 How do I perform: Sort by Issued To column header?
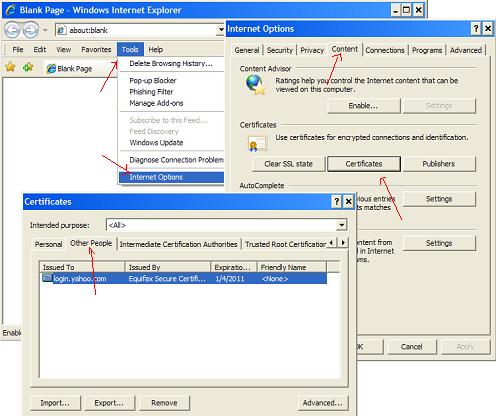pos(82,267)
